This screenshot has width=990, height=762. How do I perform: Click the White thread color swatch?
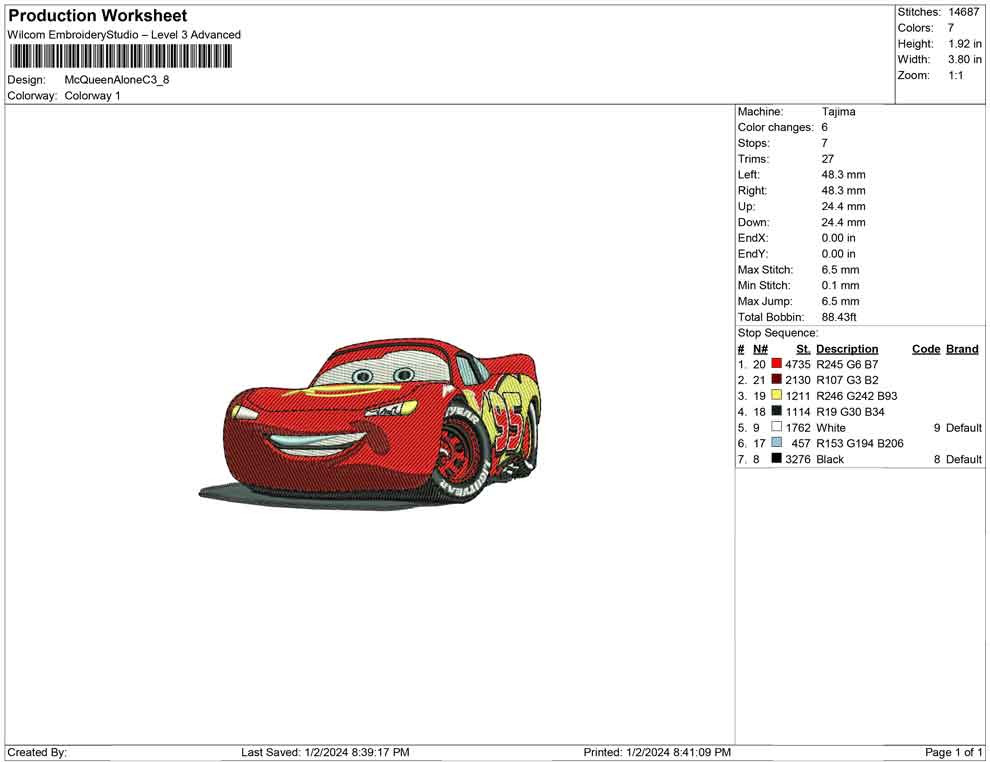[x=776, y=428]
